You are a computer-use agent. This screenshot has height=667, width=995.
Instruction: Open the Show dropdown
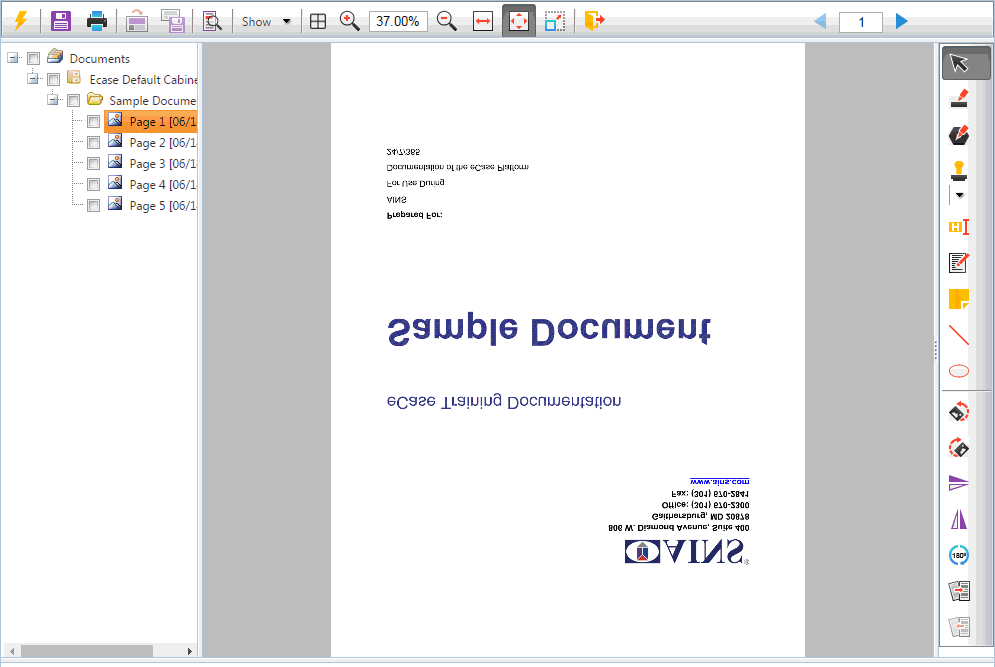pyautogui.click(x=266, y=22)
